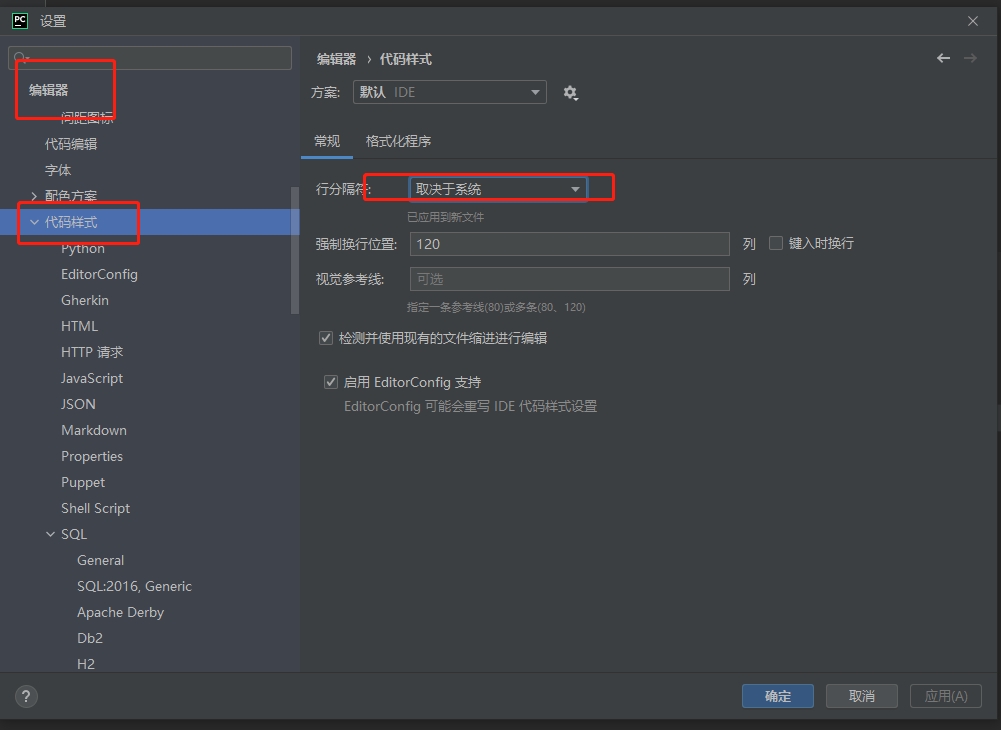
Task: Toggle 键入时换行 checkbox
Action: [776, 243]
